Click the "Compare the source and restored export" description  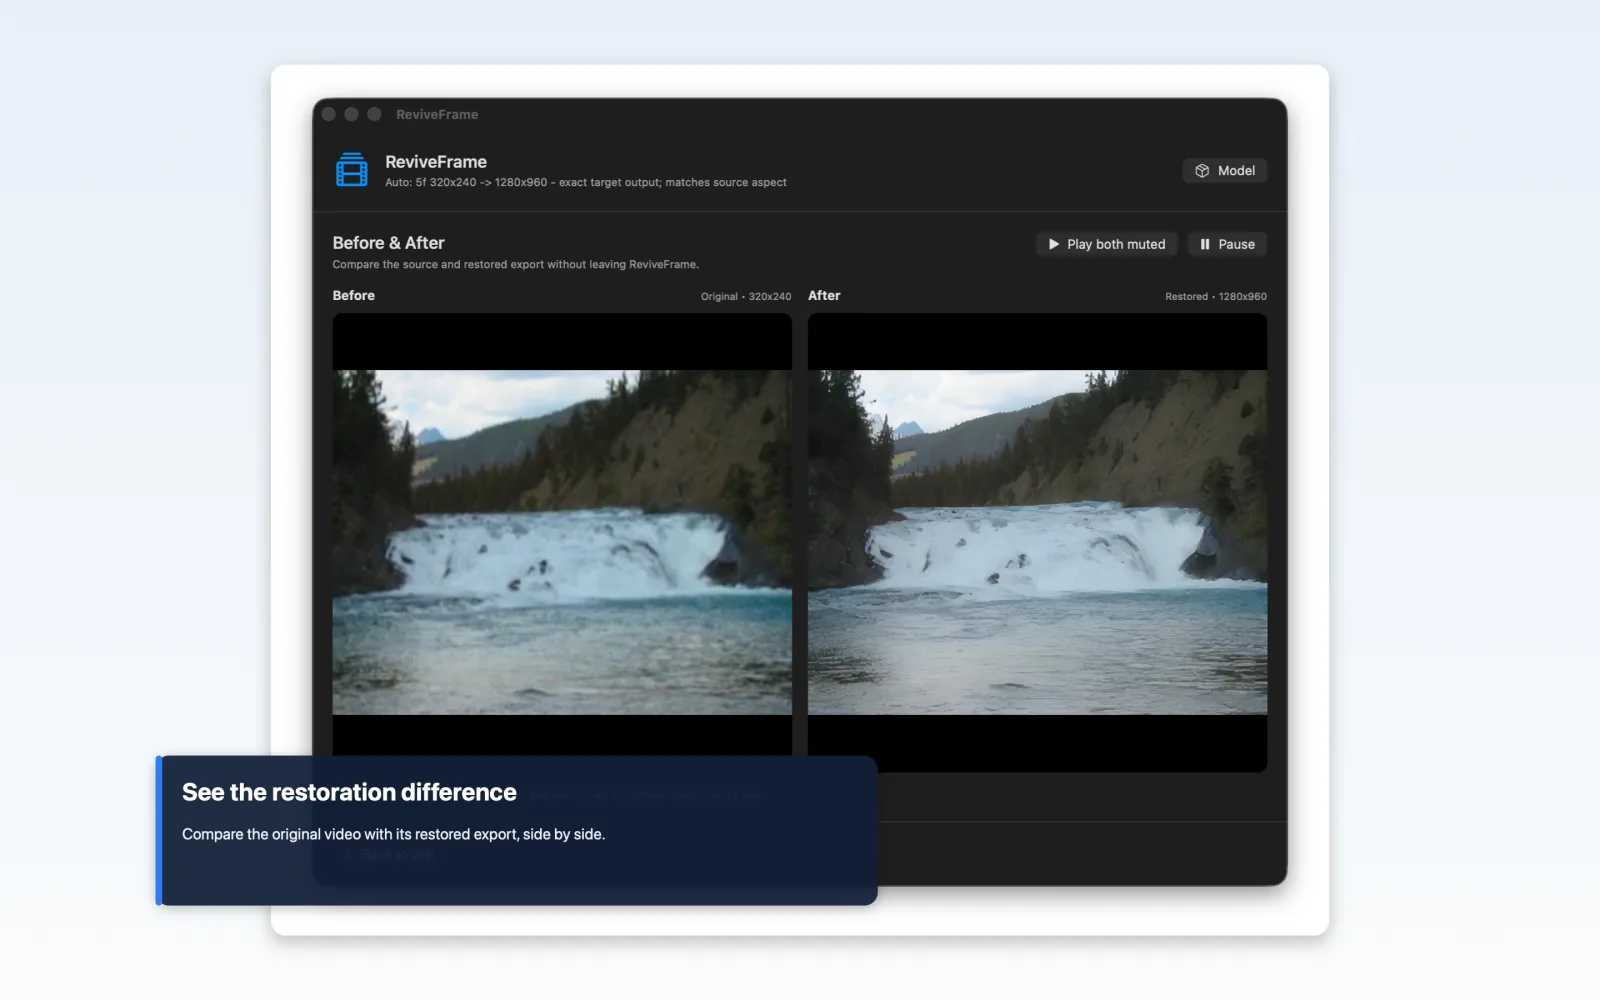[x=516, y=265]
